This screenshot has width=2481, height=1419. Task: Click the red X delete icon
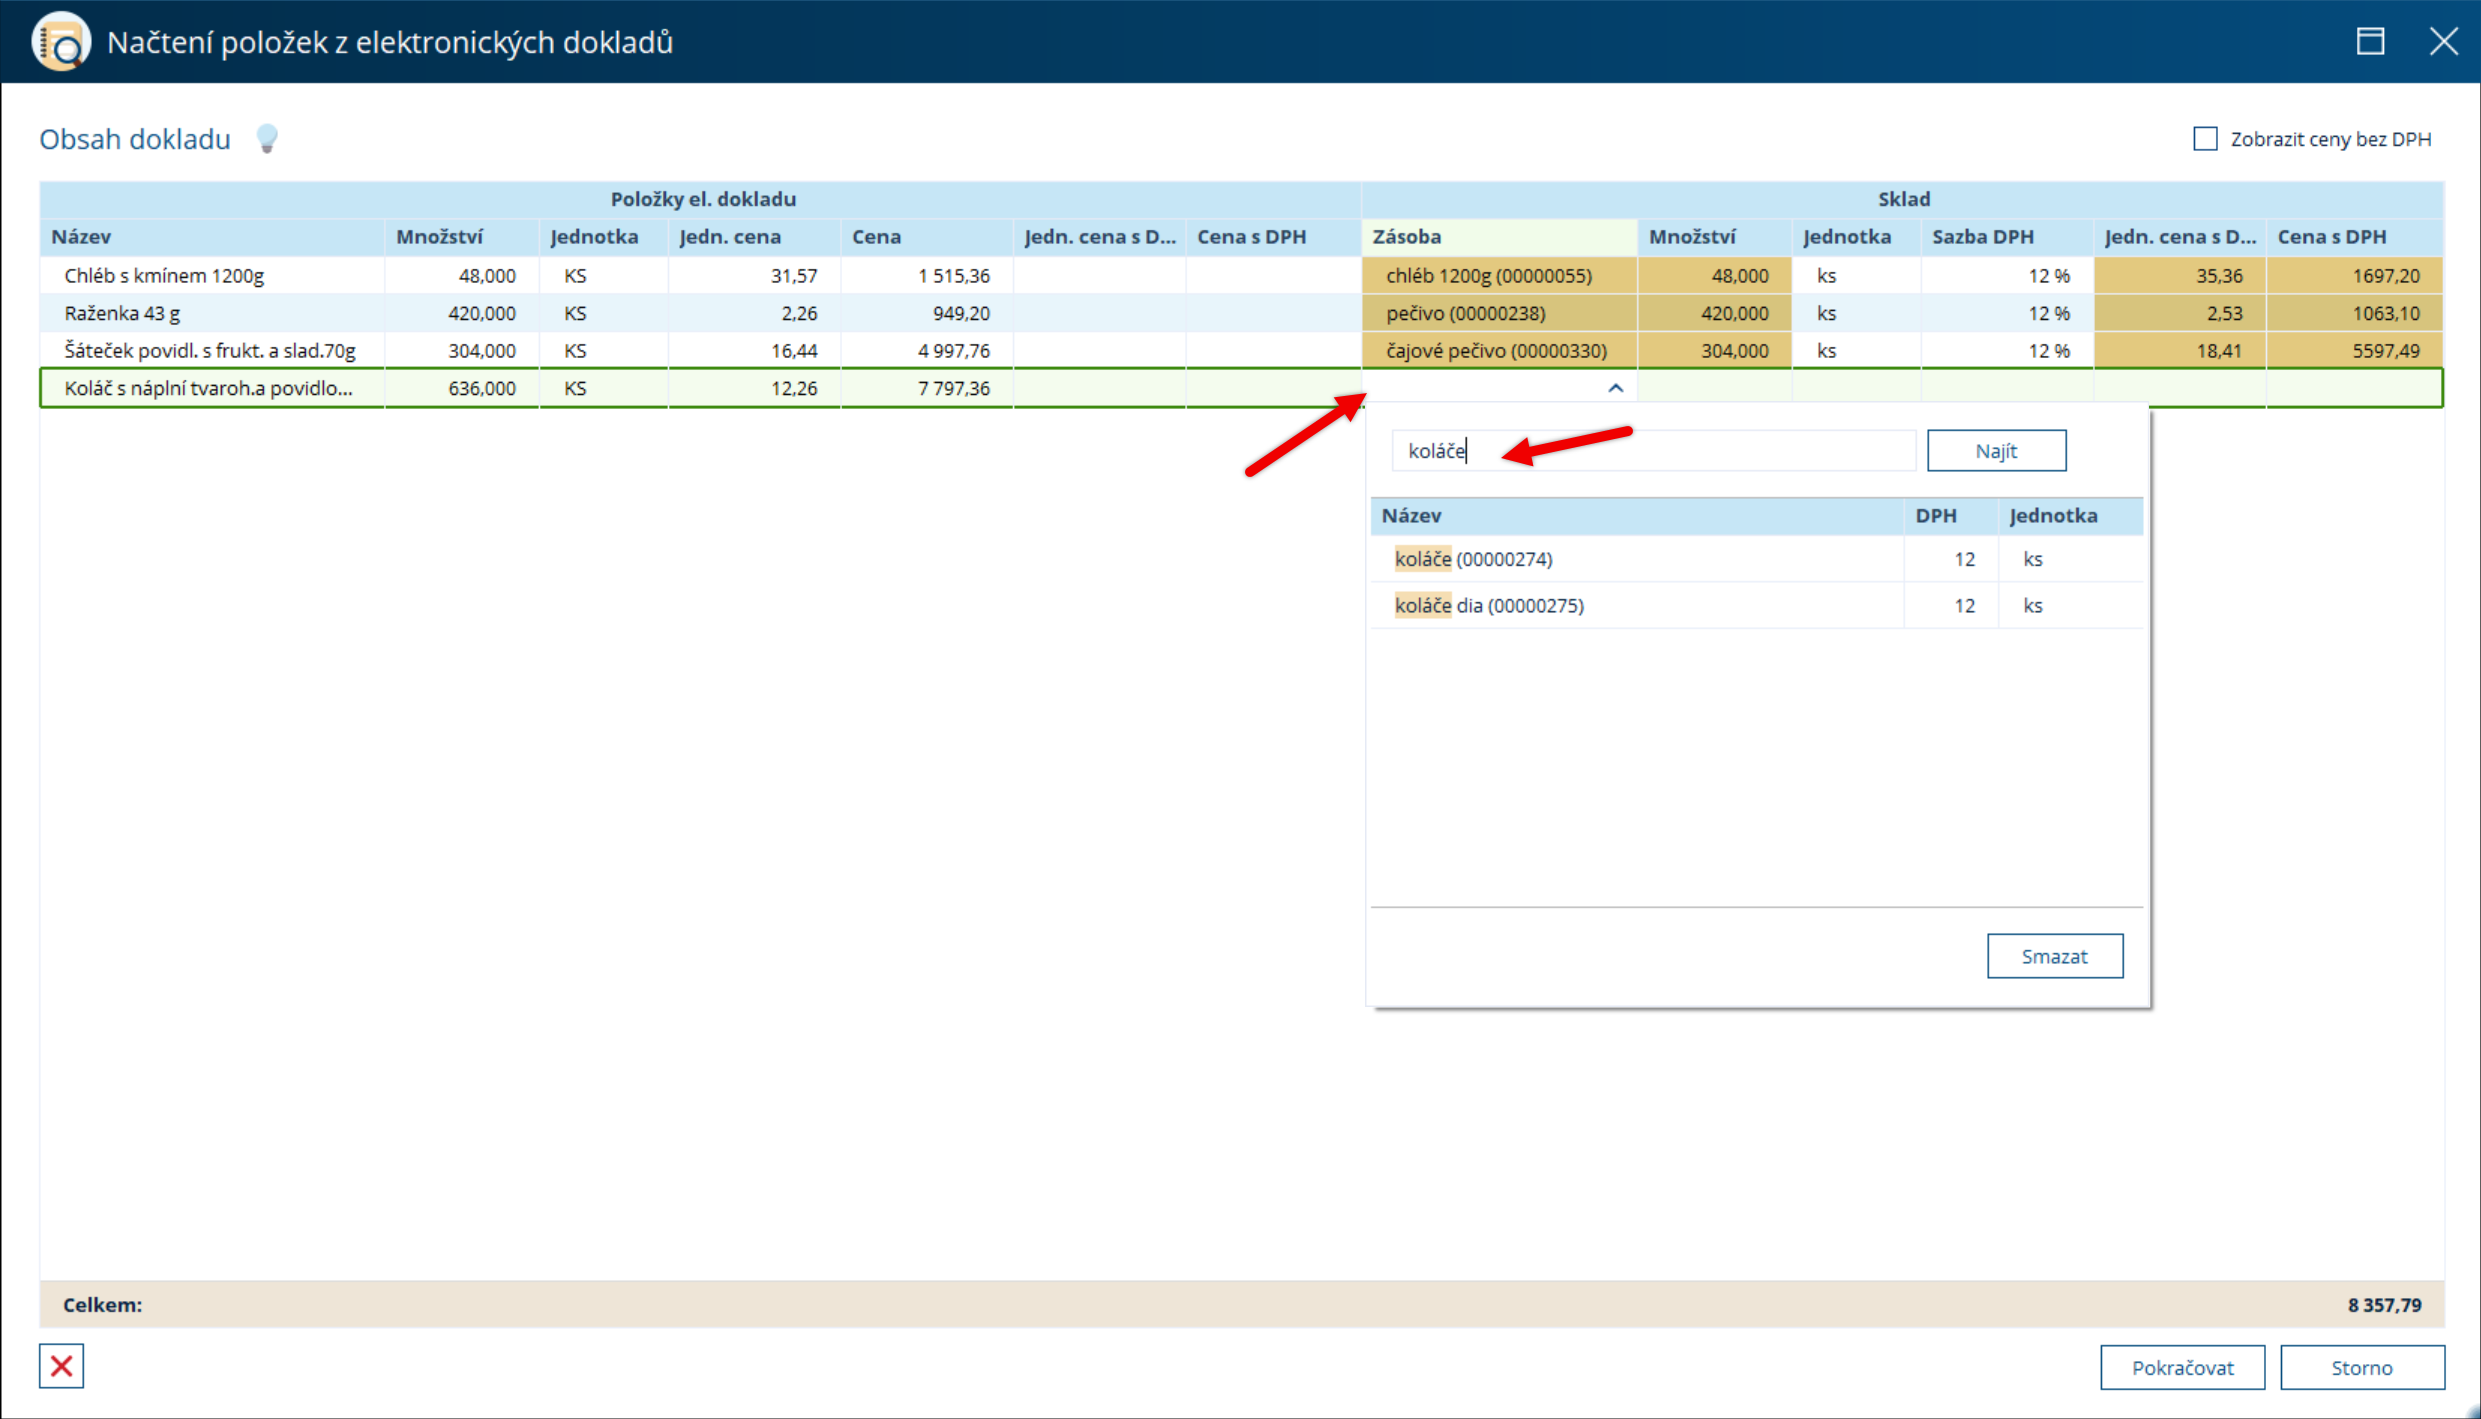click(61, 1366)
